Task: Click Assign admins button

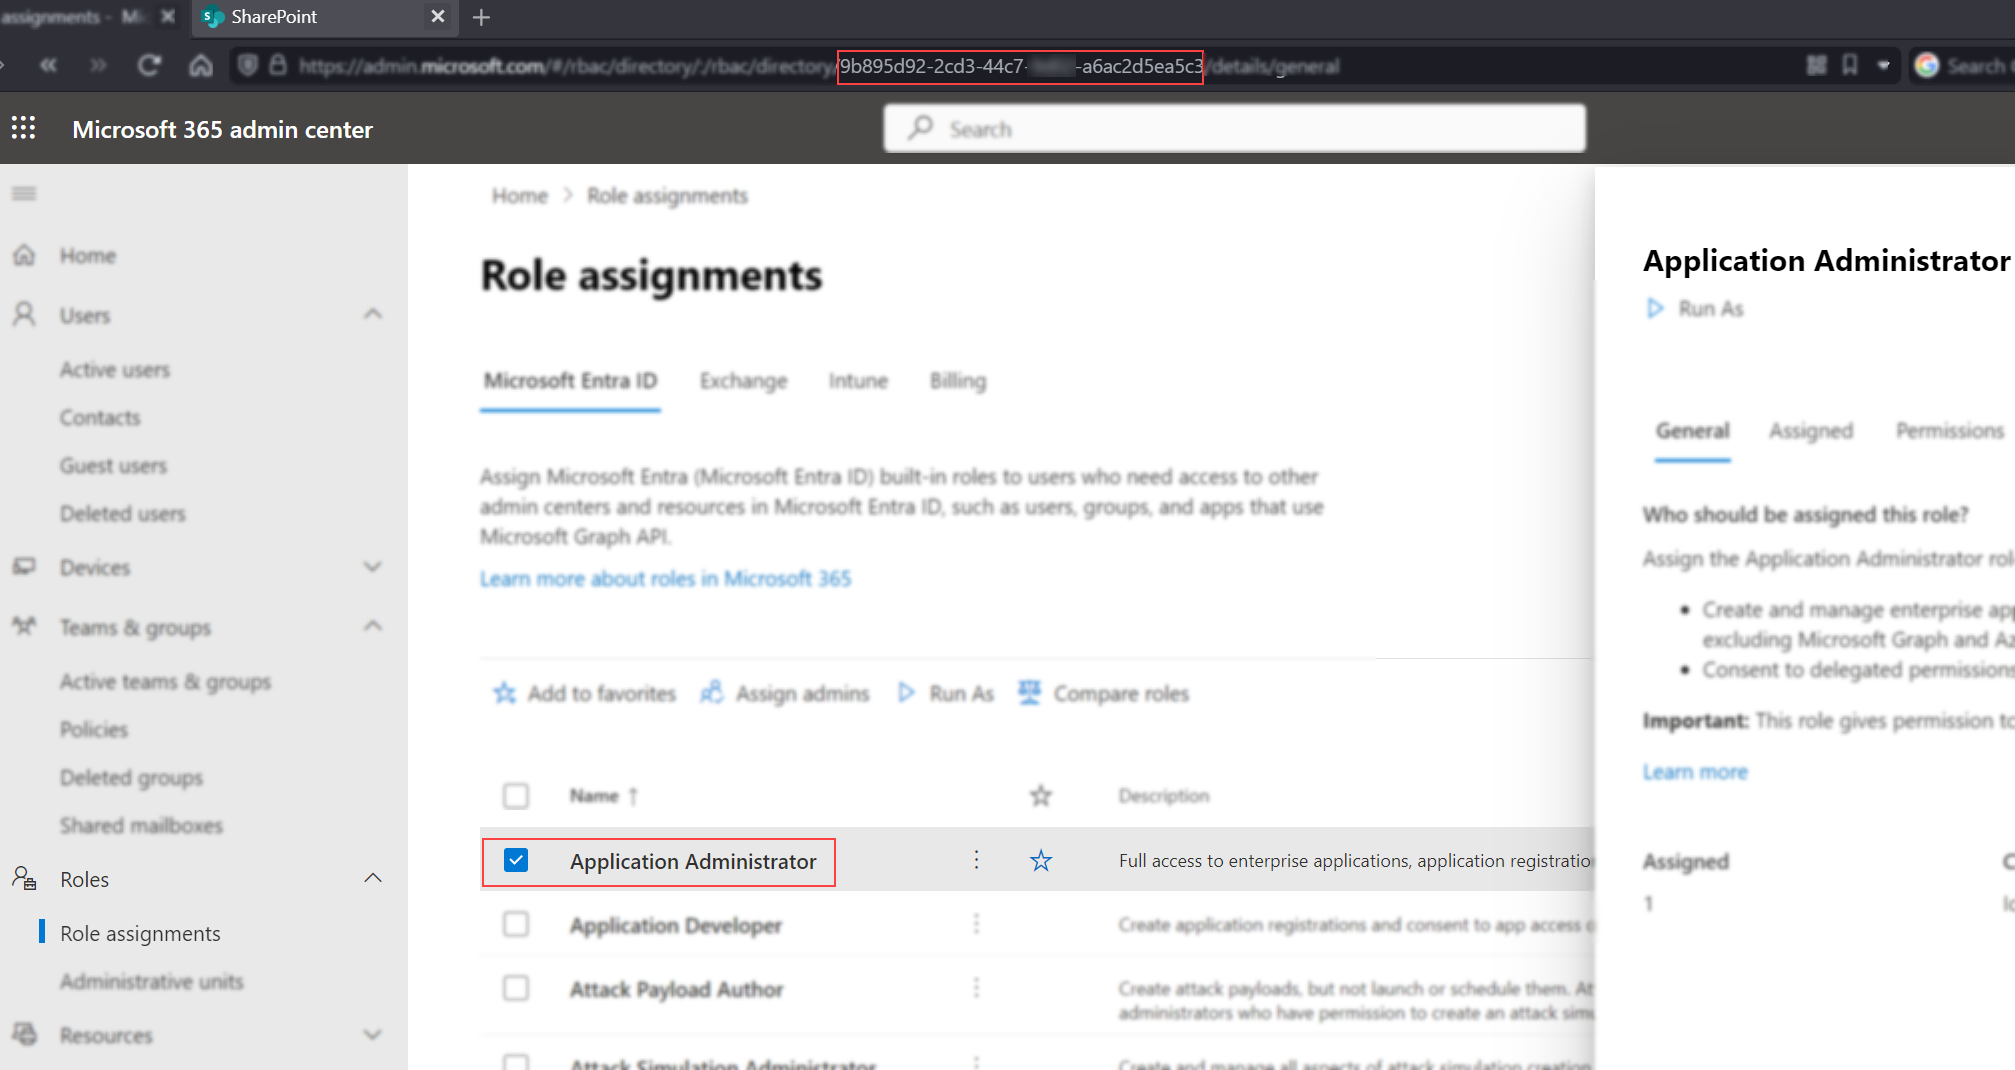Action: [785, 693]
